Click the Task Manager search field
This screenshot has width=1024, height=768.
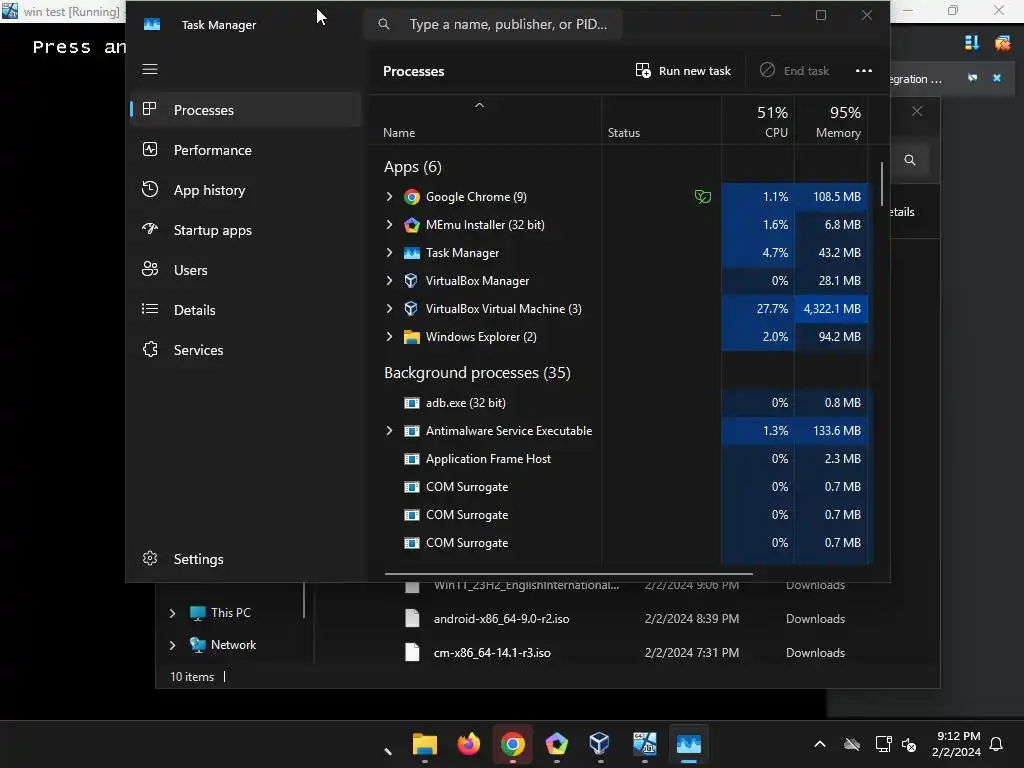[493, 24]
